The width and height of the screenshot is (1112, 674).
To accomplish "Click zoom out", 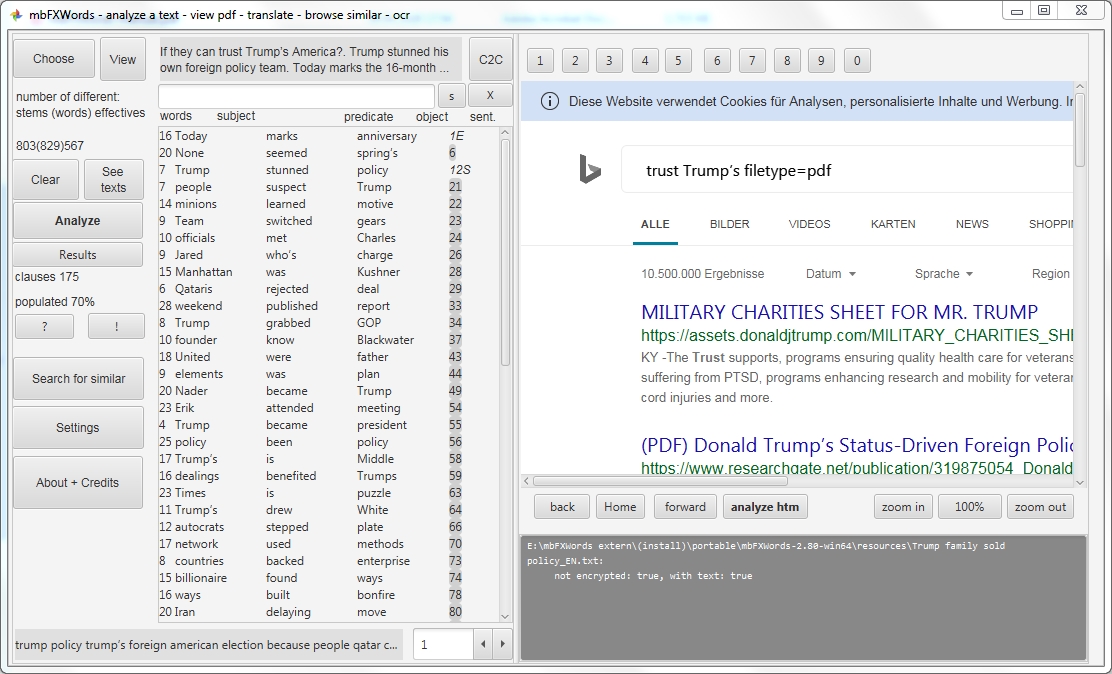I will pos(1040,507).
